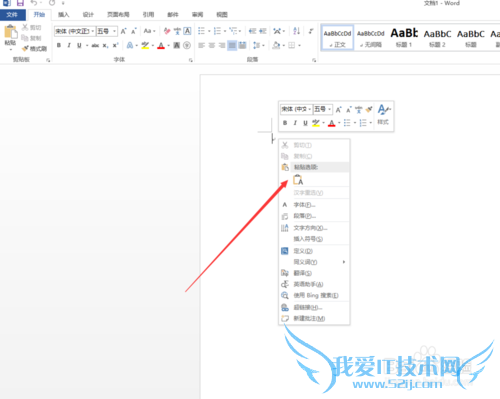Open the Font dialog launcher
This screenshot has height=399, width=500.
(191, 60)
